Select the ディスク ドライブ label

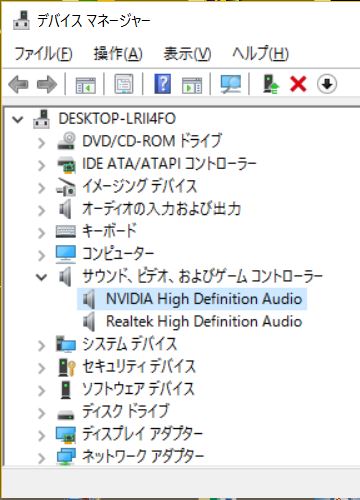pos(126,411)
